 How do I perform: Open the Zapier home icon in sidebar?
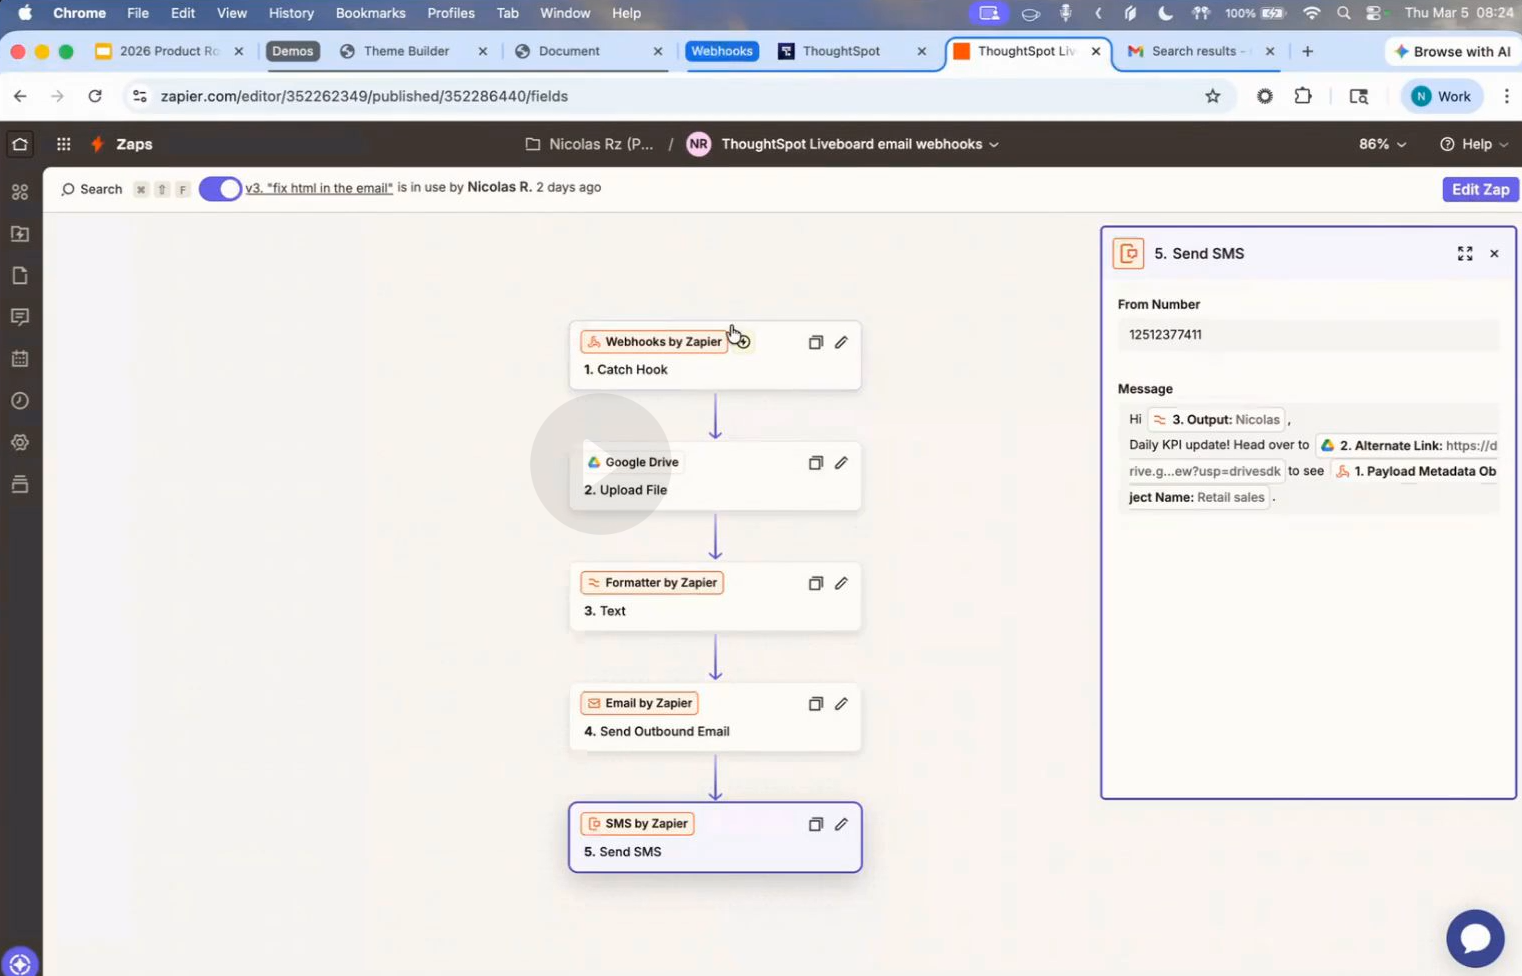[x=20, y=144]
